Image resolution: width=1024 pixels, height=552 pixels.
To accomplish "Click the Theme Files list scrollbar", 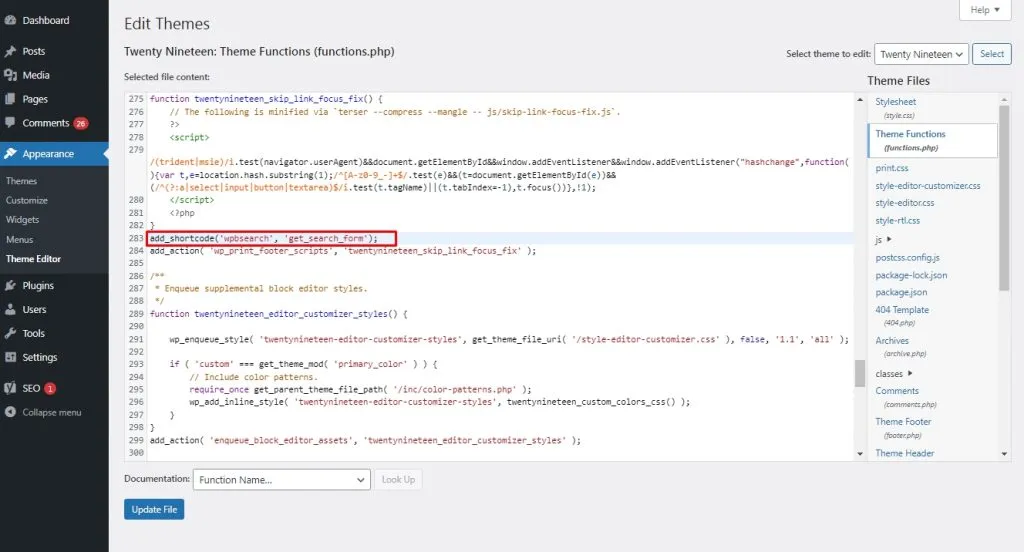I will click(1004, 198).
